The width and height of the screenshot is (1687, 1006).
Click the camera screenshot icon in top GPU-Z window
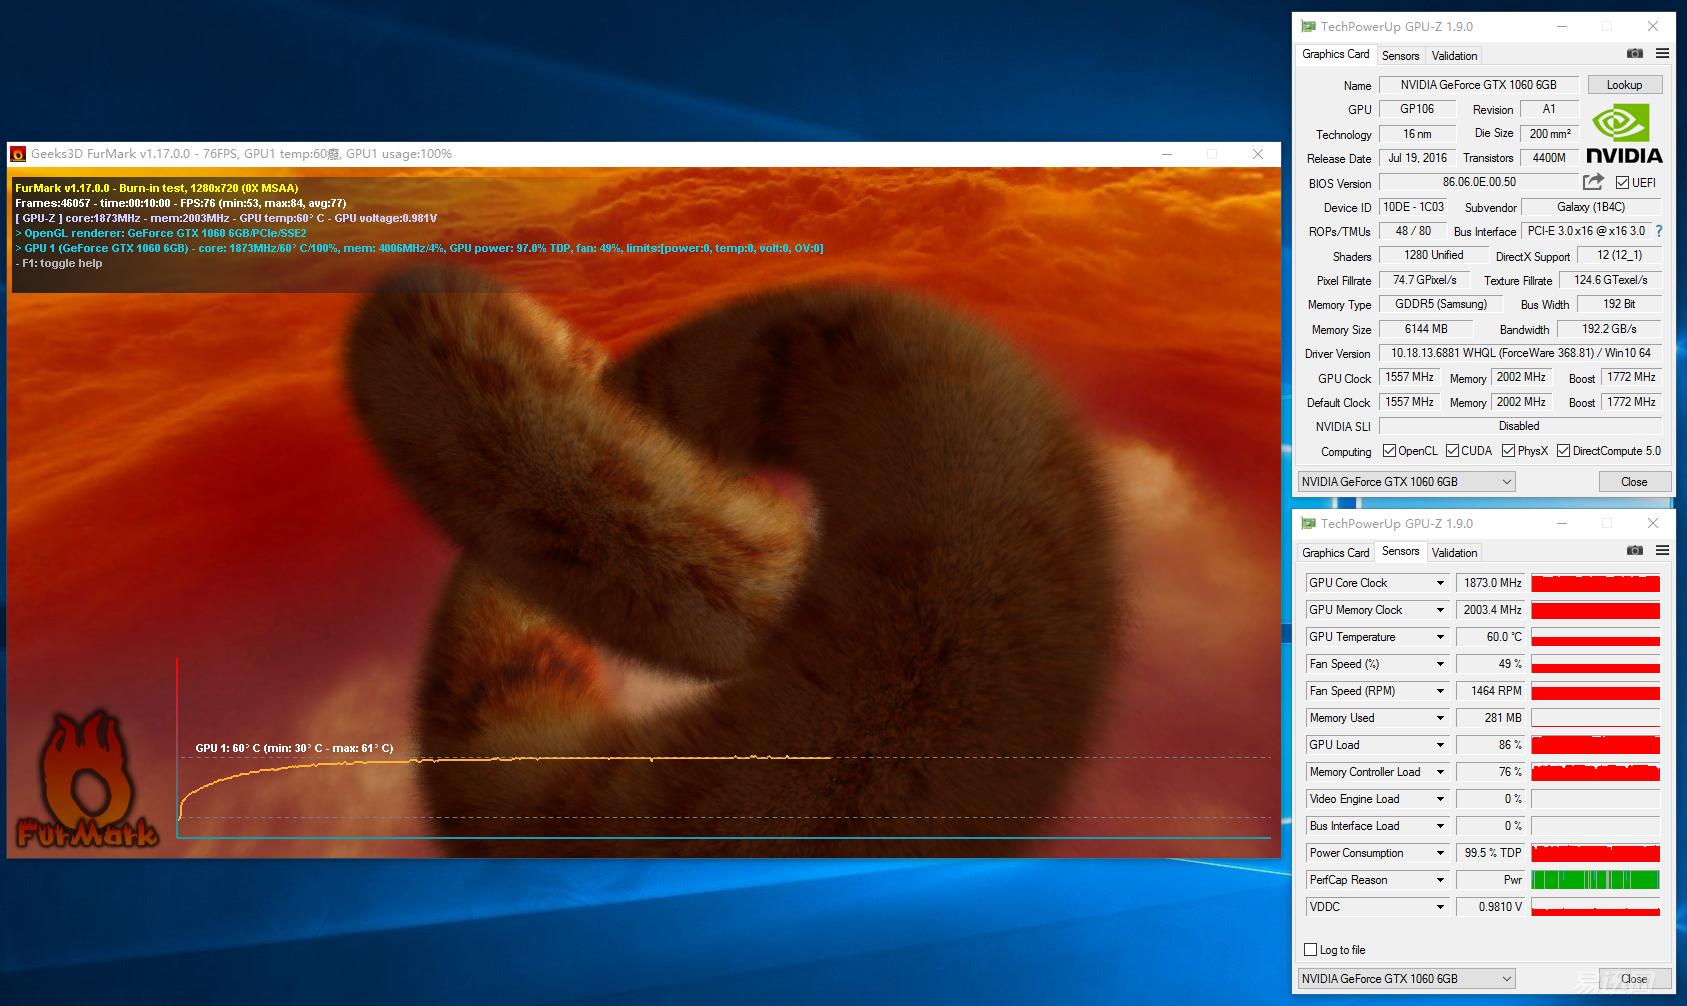point(1634,54)
